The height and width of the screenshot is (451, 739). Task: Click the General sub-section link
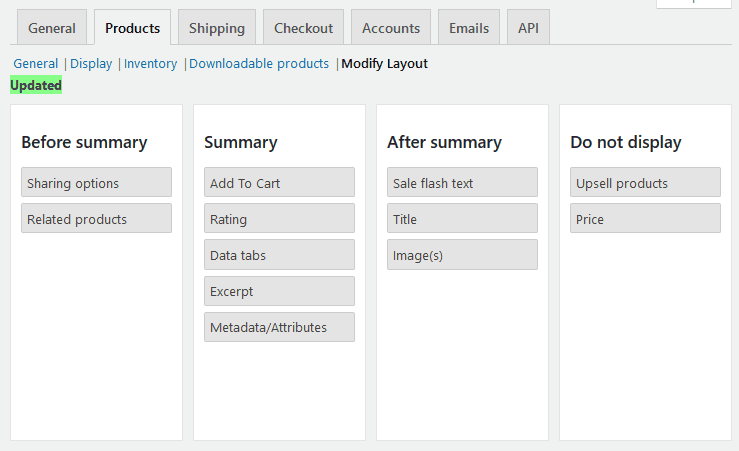coord(35,64)
